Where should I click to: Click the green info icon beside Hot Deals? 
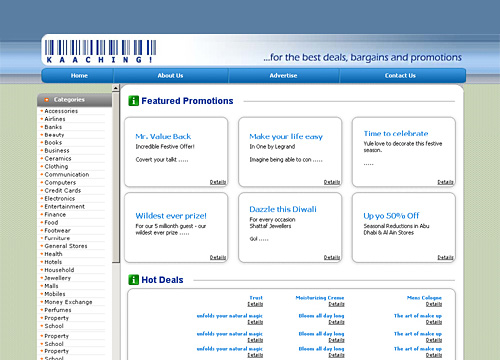[x=133, y=280]
